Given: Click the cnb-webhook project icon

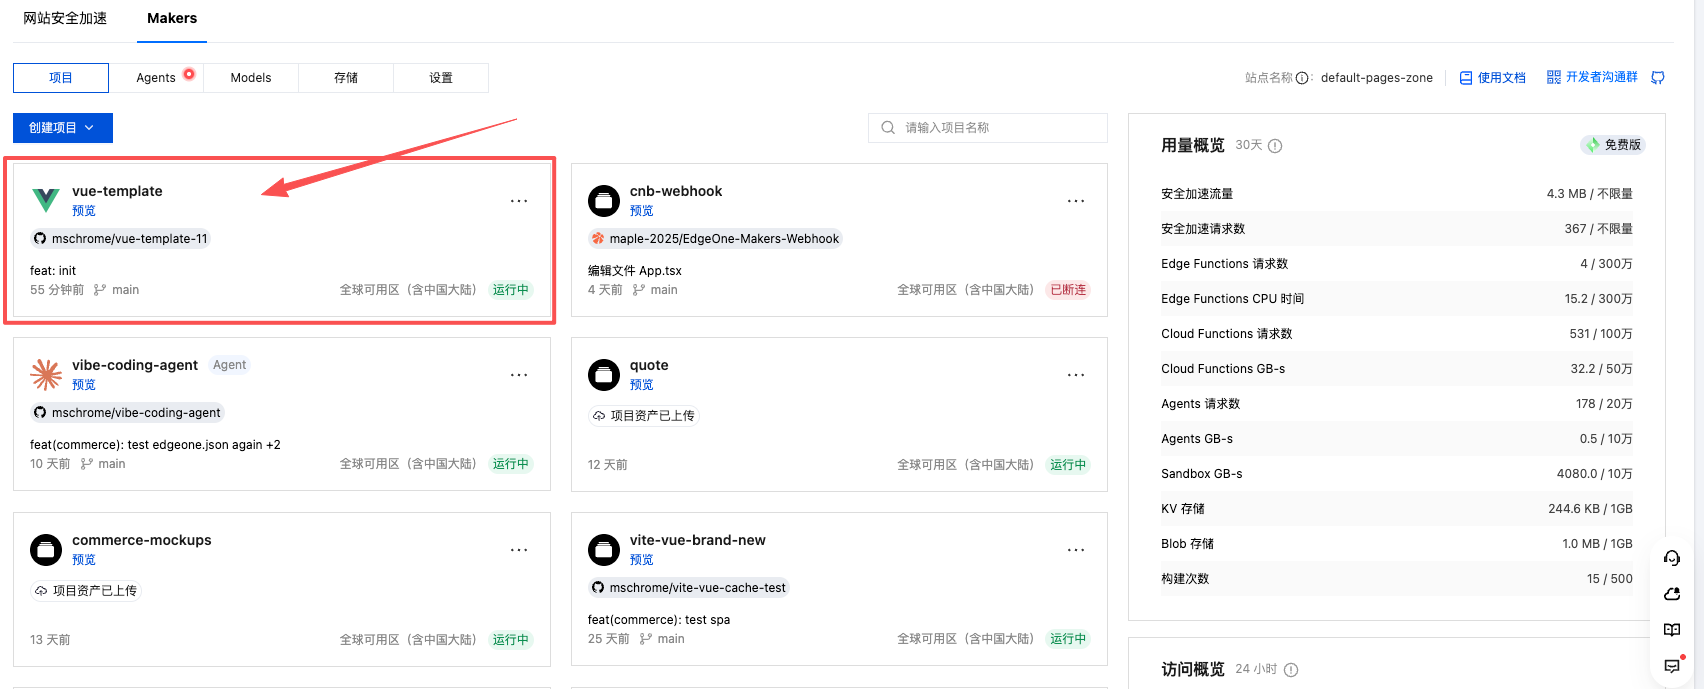Looking at the screenshot, I should point(604,201).
